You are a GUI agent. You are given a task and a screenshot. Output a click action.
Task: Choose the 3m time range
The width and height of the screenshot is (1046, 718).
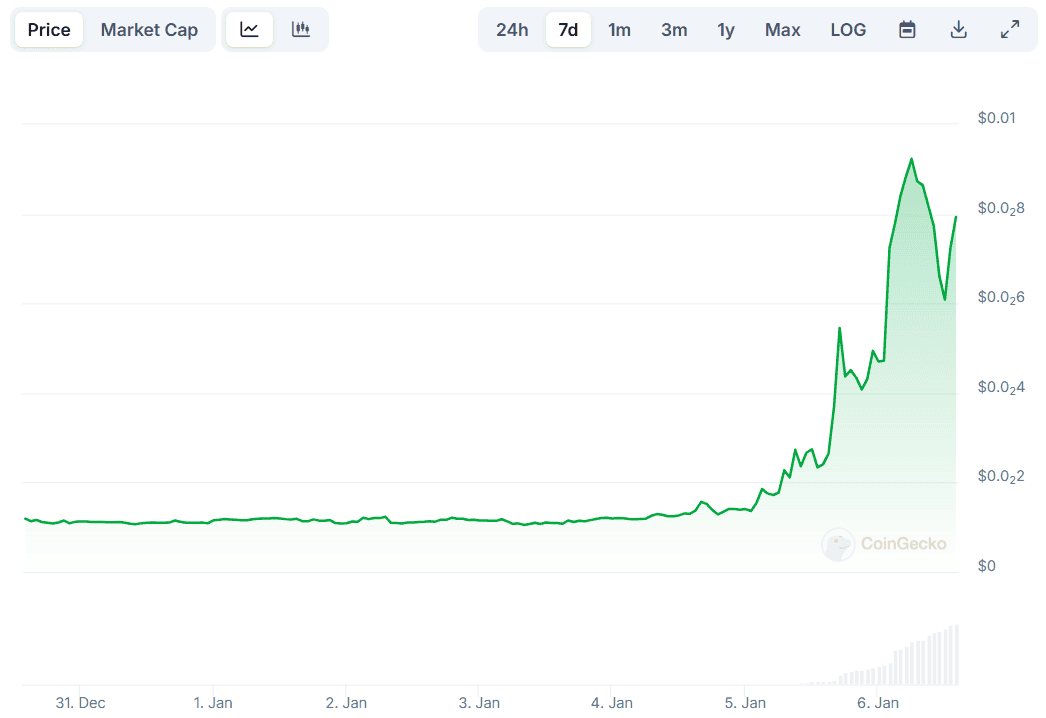[674, 29]
